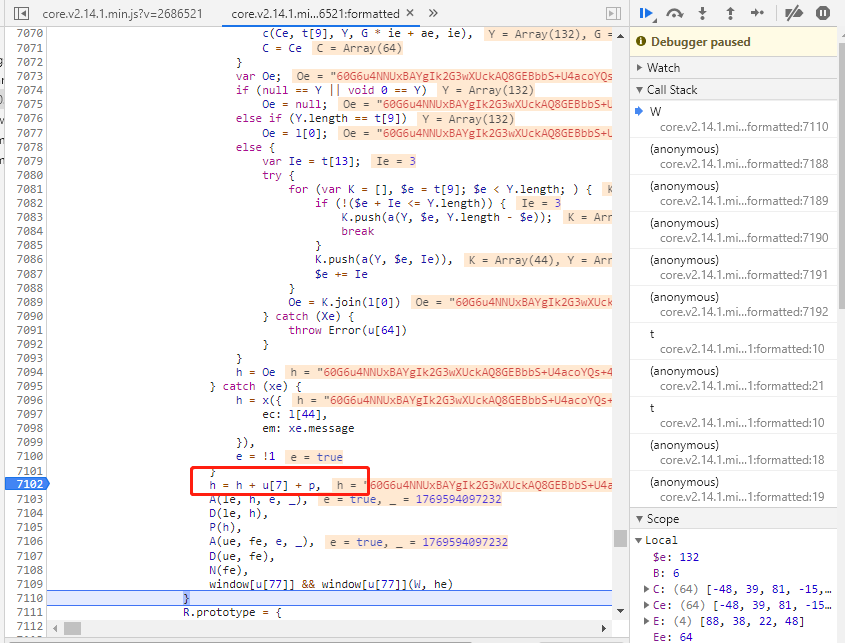Step out of current function
Screen dimensions: 845x643
point(730,13)
